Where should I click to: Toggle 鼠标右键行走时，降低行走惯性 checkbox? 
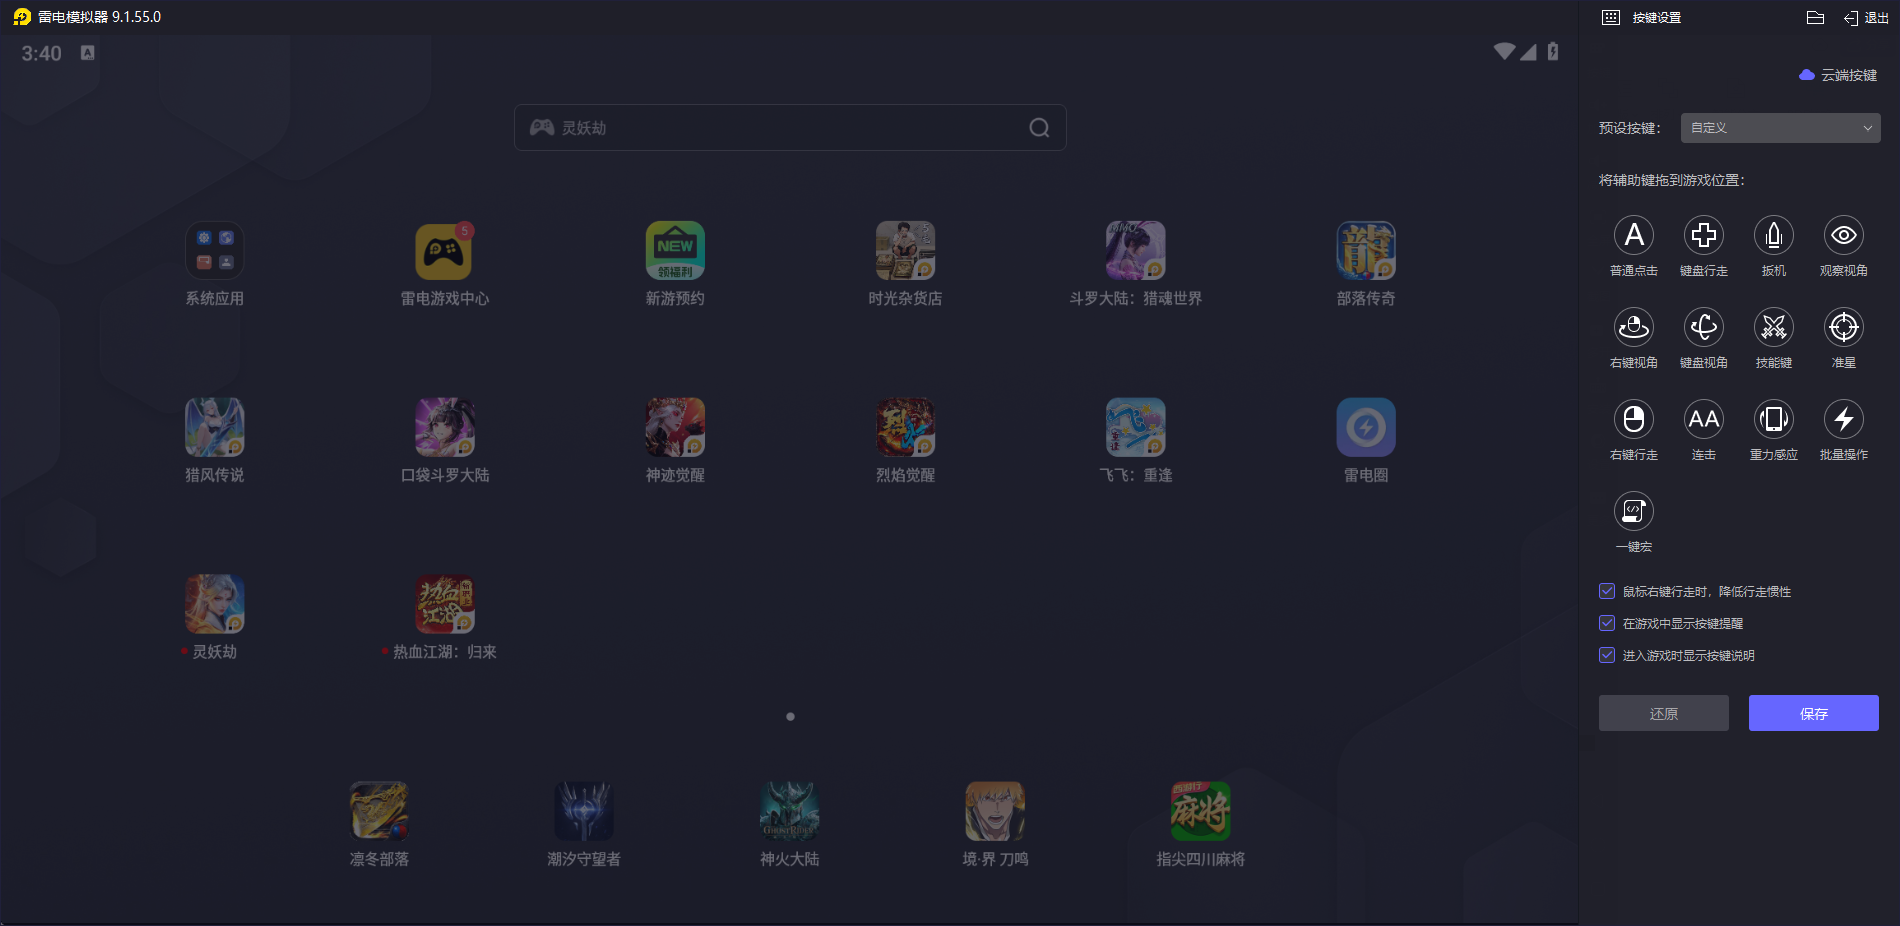(1607, 591)
